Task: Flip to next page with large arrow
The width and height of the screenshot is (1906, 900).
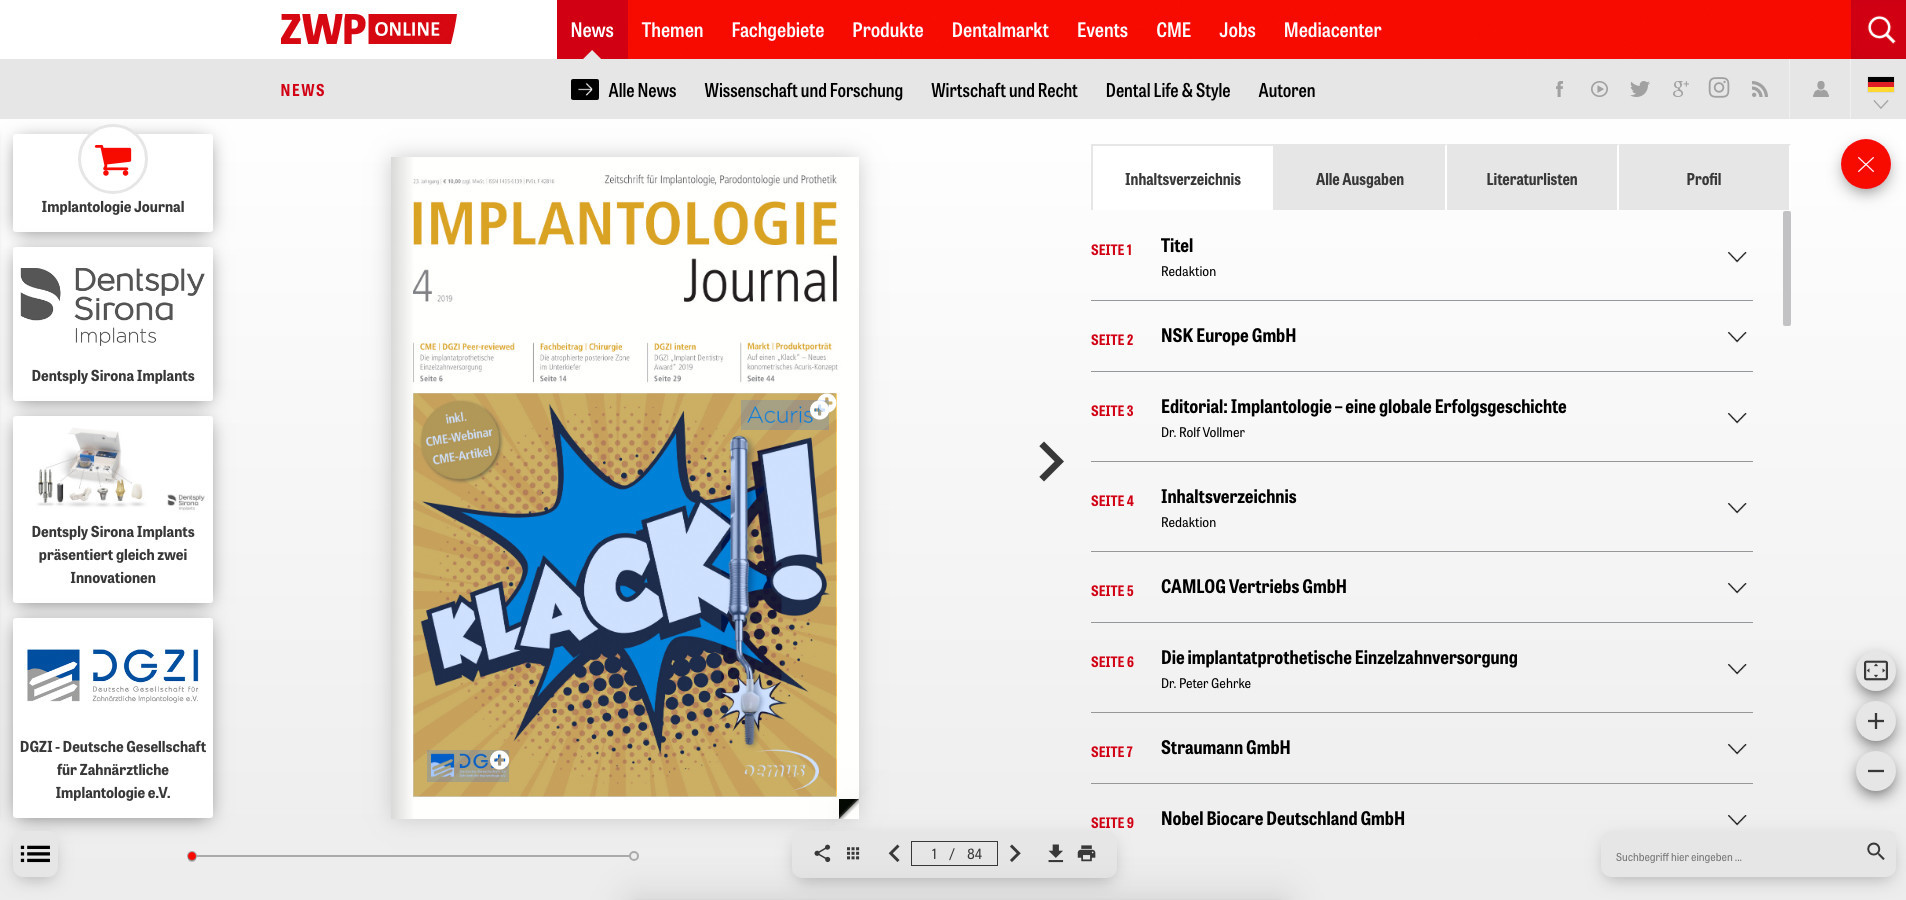Action: pos(1050,461)
